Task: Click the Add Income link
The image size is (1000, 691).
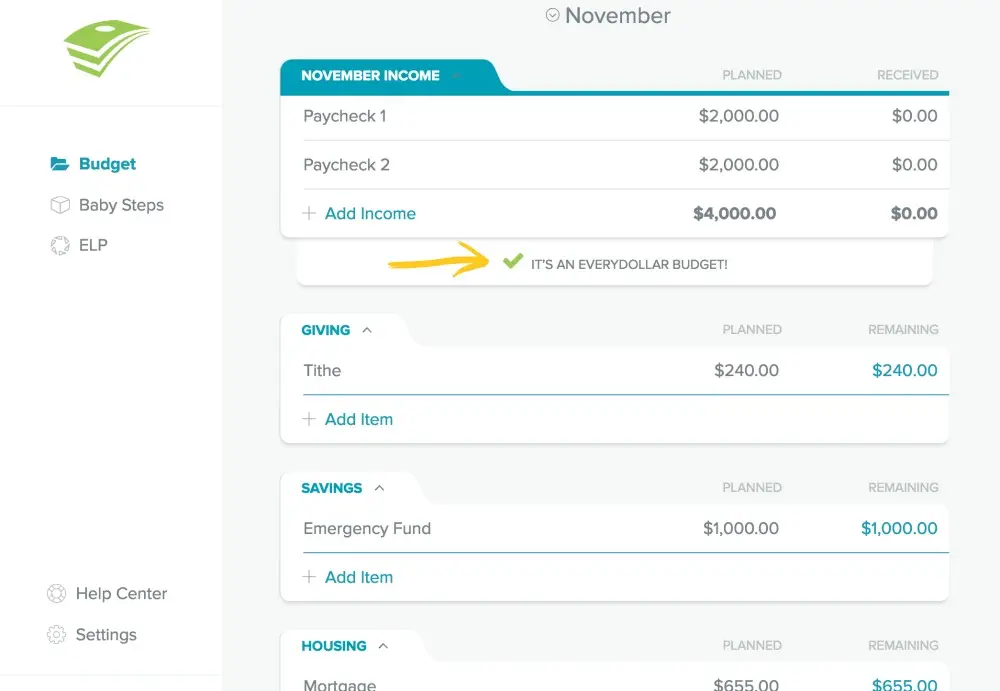Action: point(370,213)
